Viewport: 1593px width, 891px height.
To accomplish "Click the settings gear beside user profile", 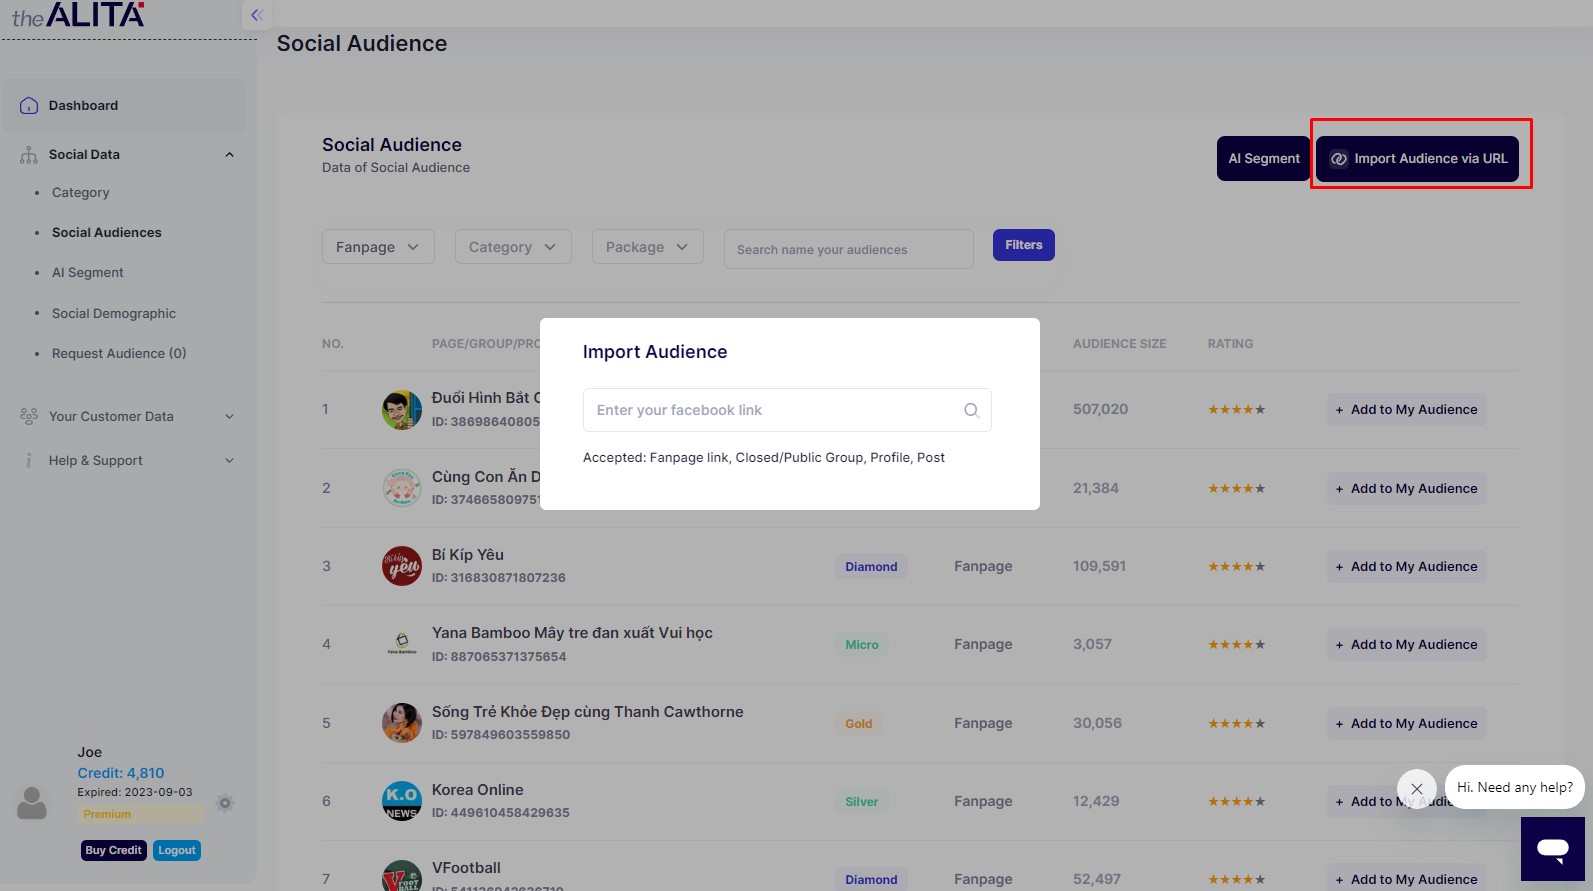I will click(x=225, y=803).
